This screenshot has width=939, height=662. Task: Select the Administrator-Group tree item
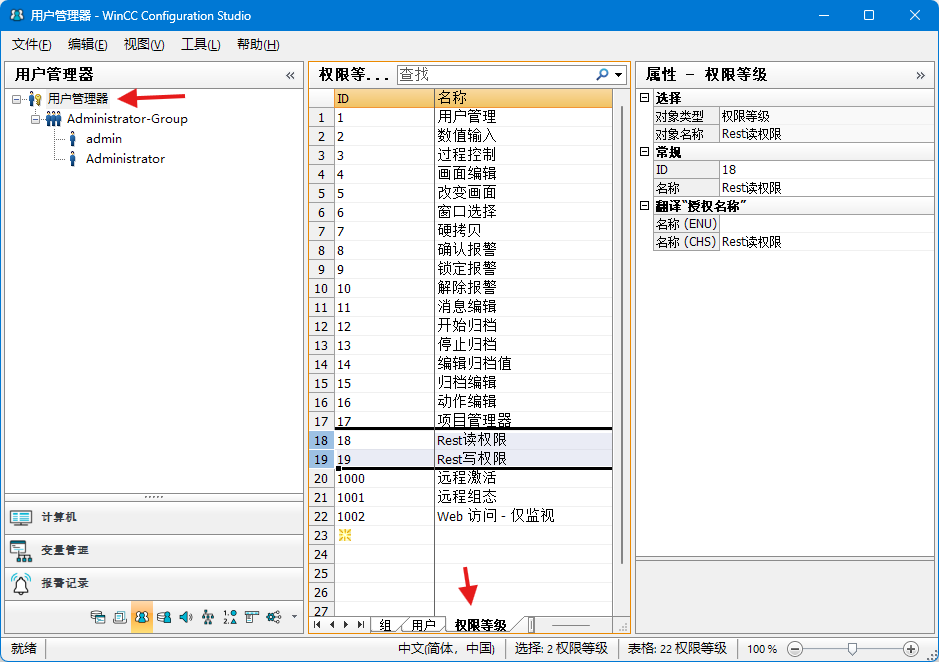[127, 119]
